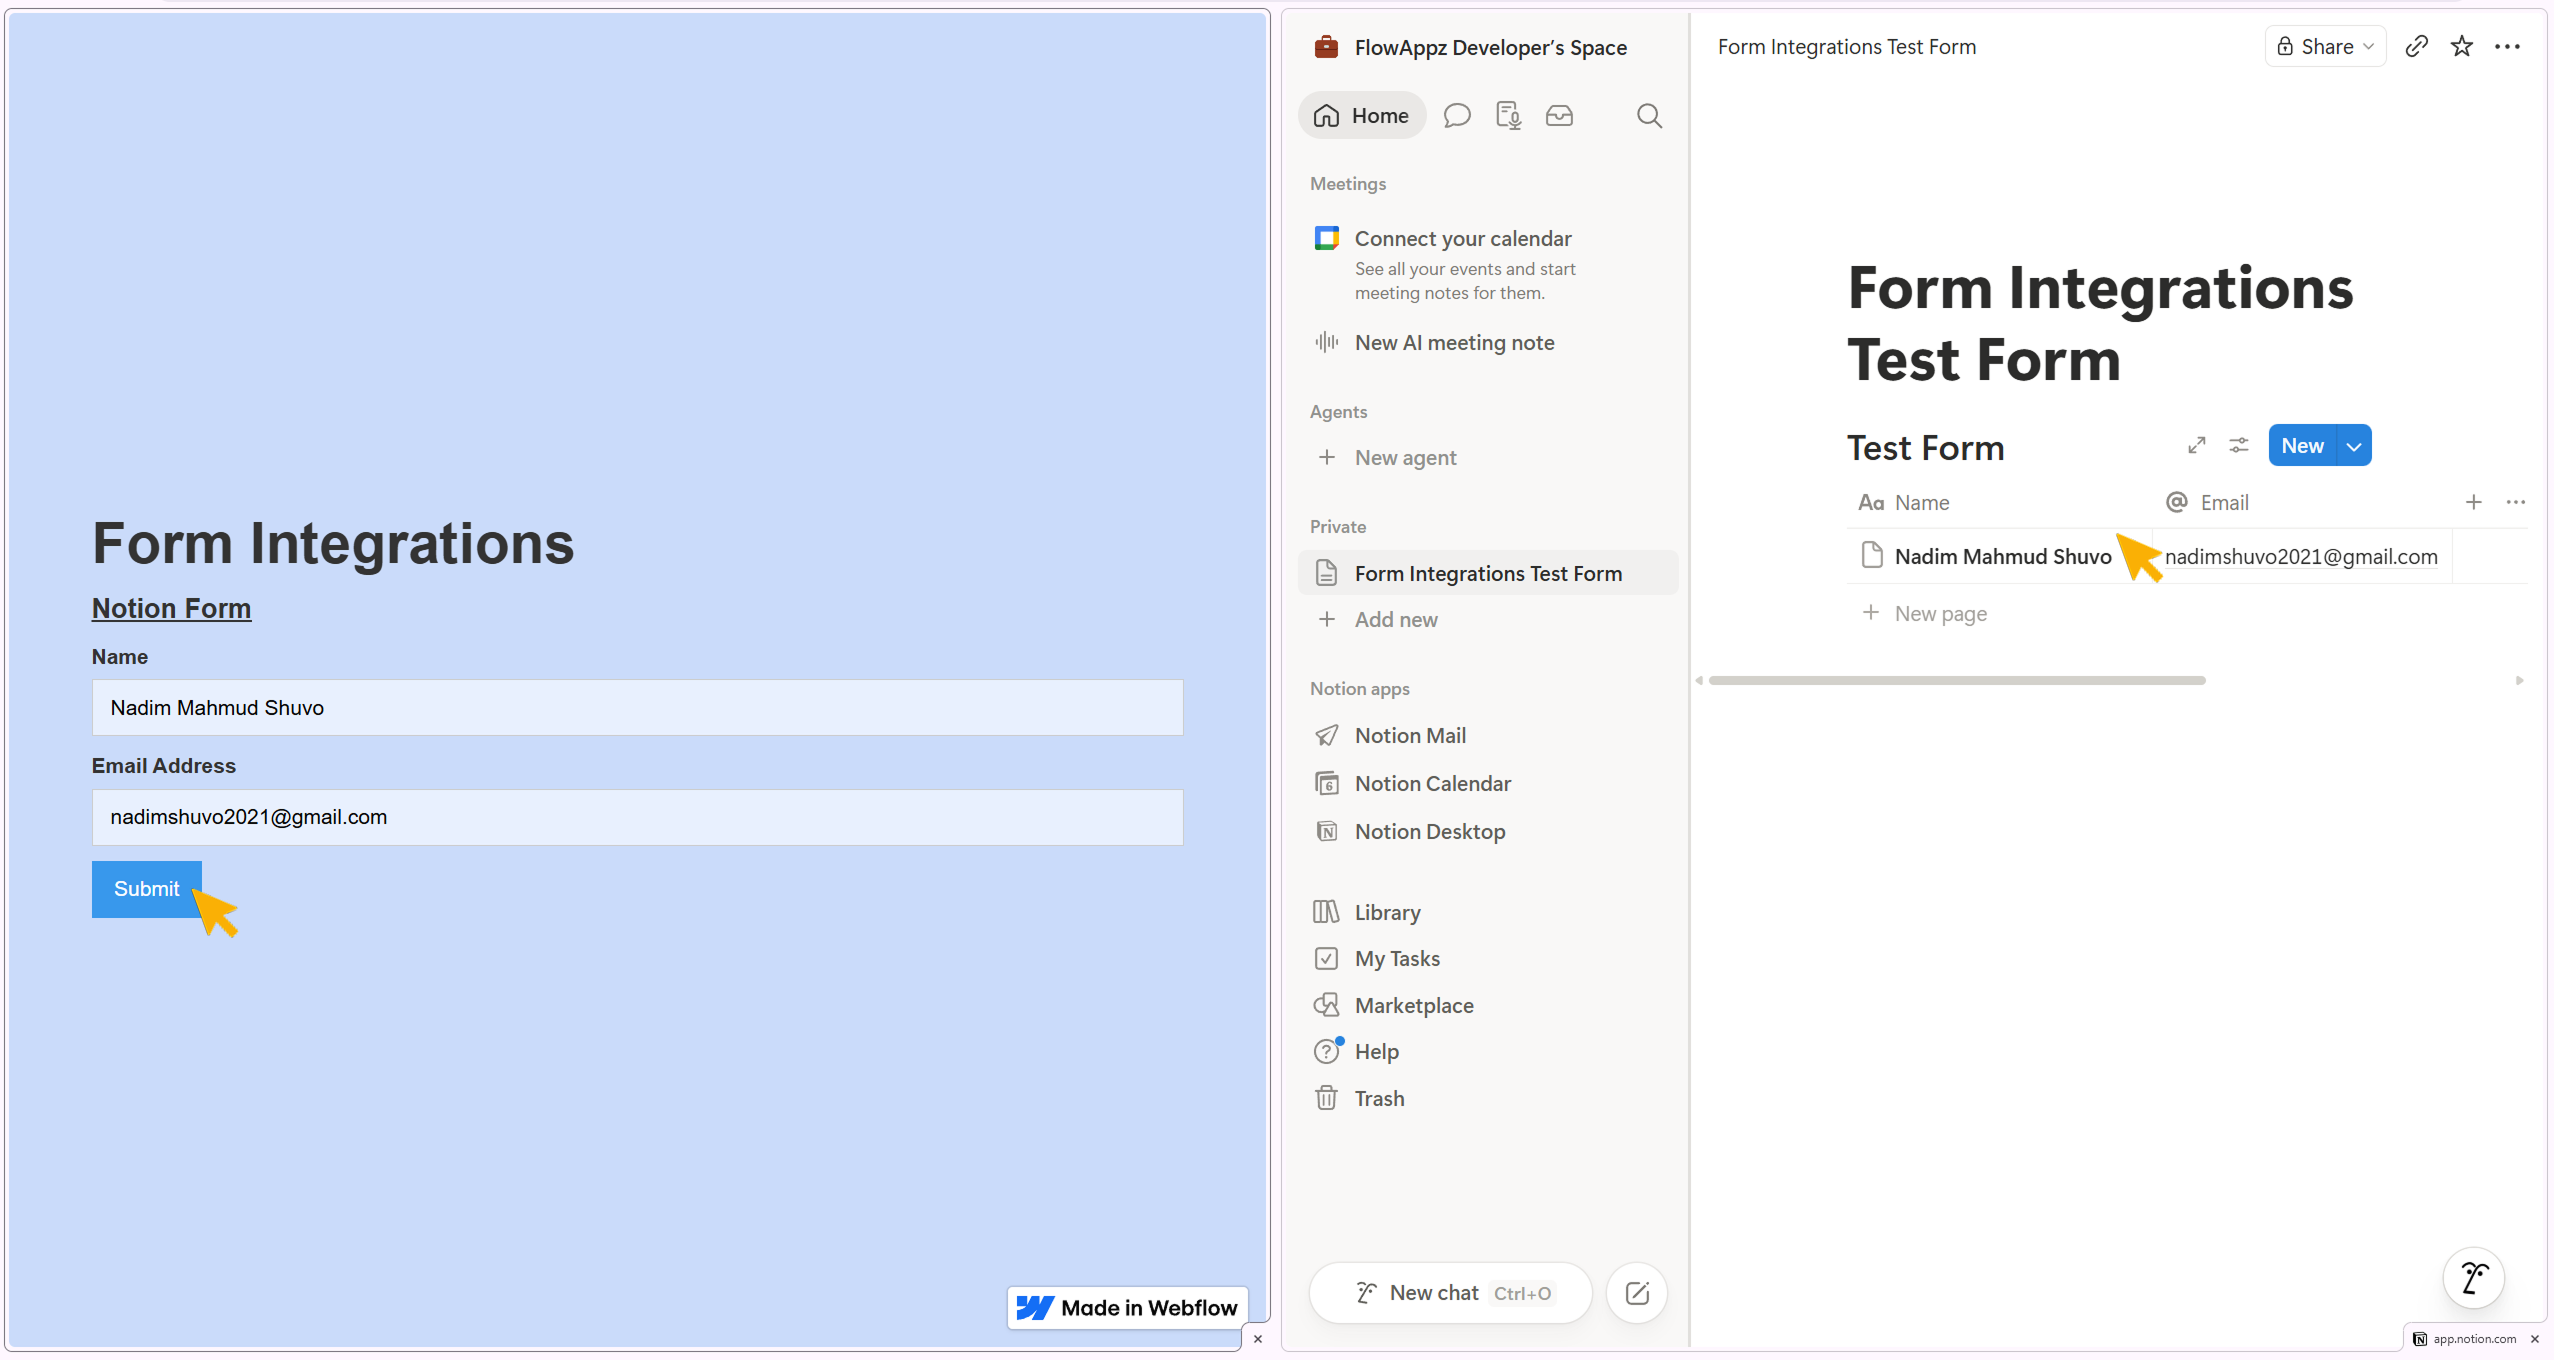Open Form Integrations Test Form in sidebar

(1487, 574)
